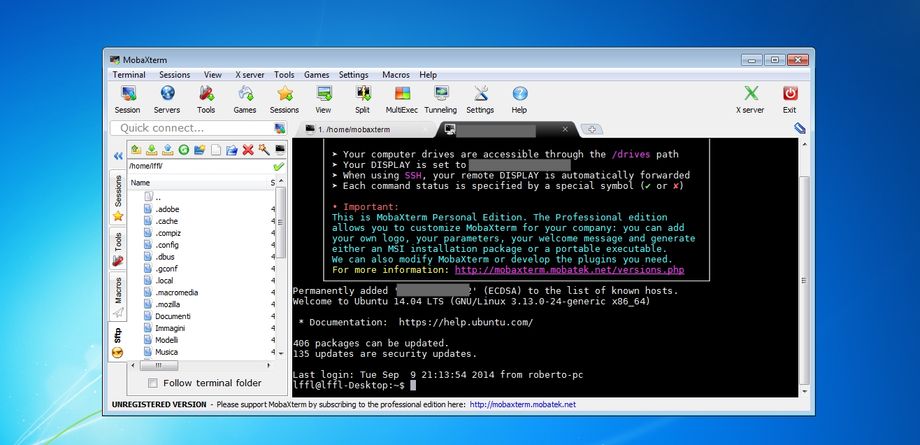The width and height of the screenshot is (920, 445).
Task: Upload files with blue arrow icon
Action: pos(167,150)
